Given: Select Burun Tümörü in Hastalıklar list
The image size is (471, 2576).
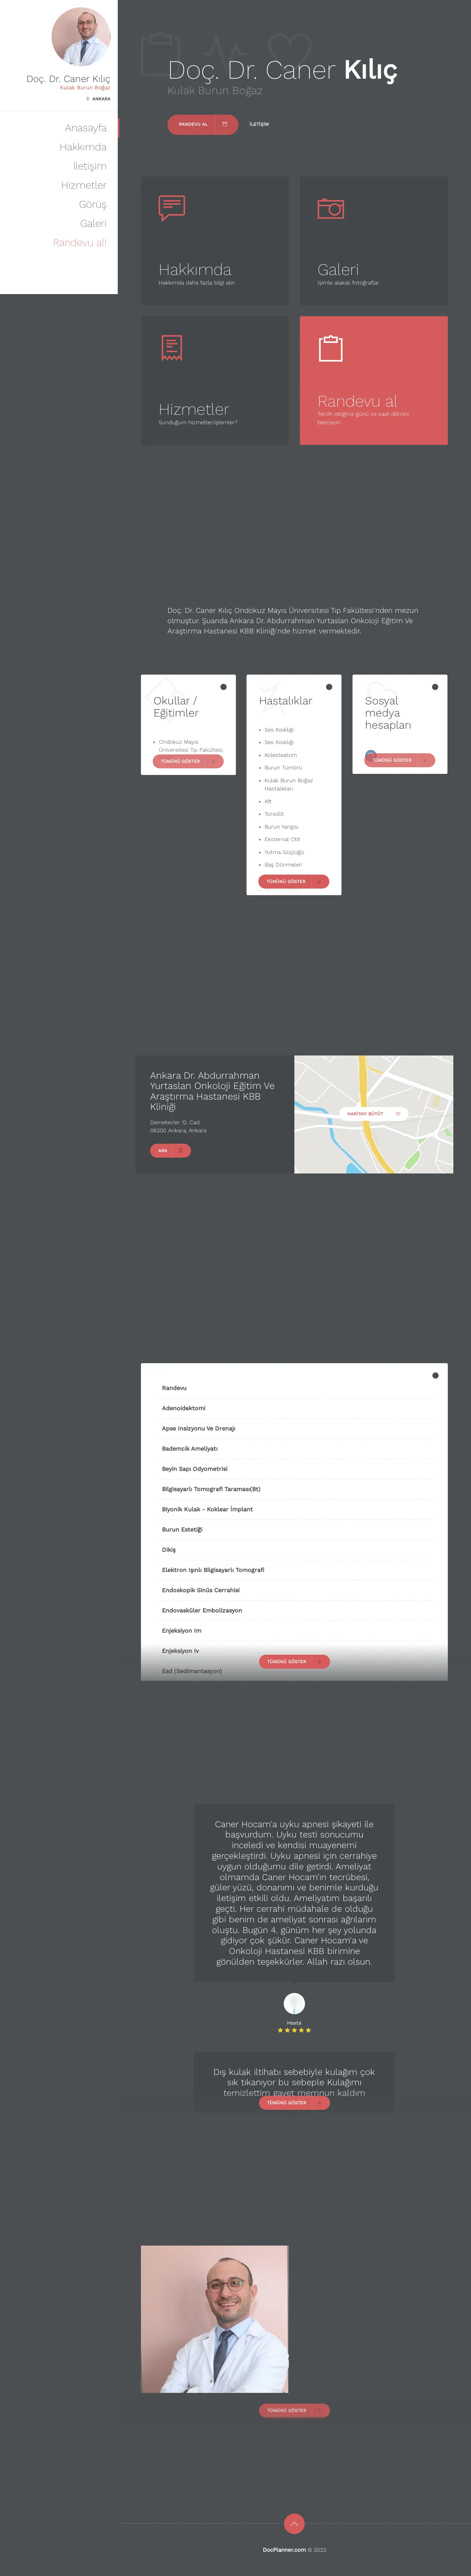Looking at the screenshot, I should click(283, 768).
